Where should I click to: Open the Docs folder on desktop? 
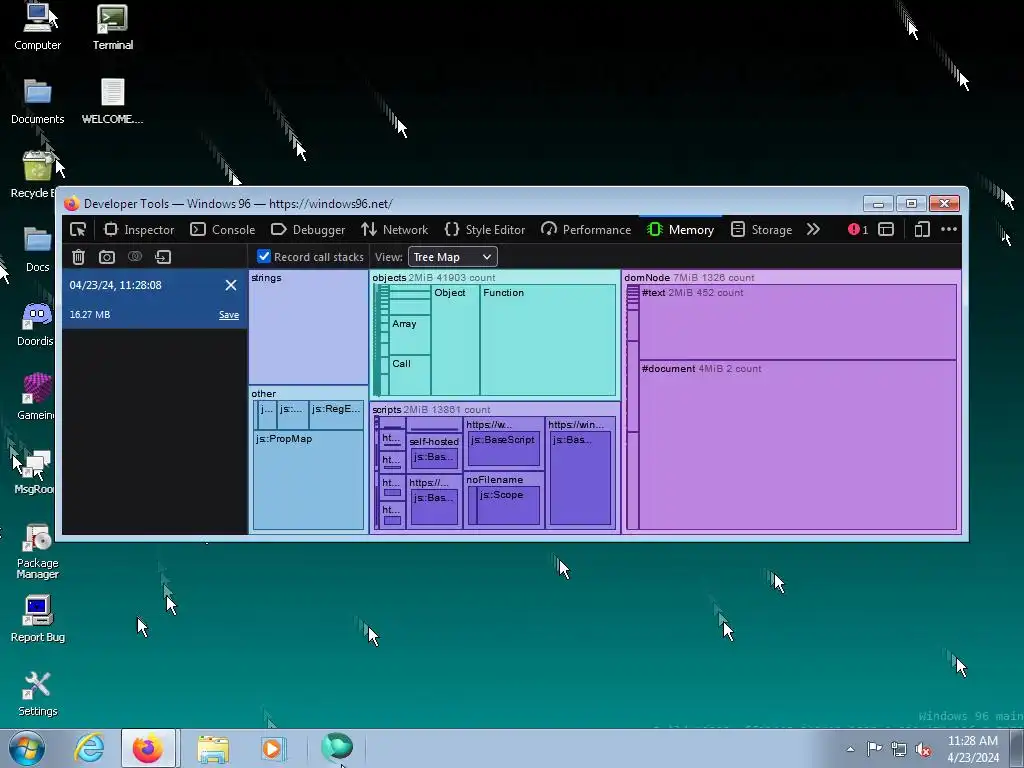pyautogui.click(x=37, y=249)
